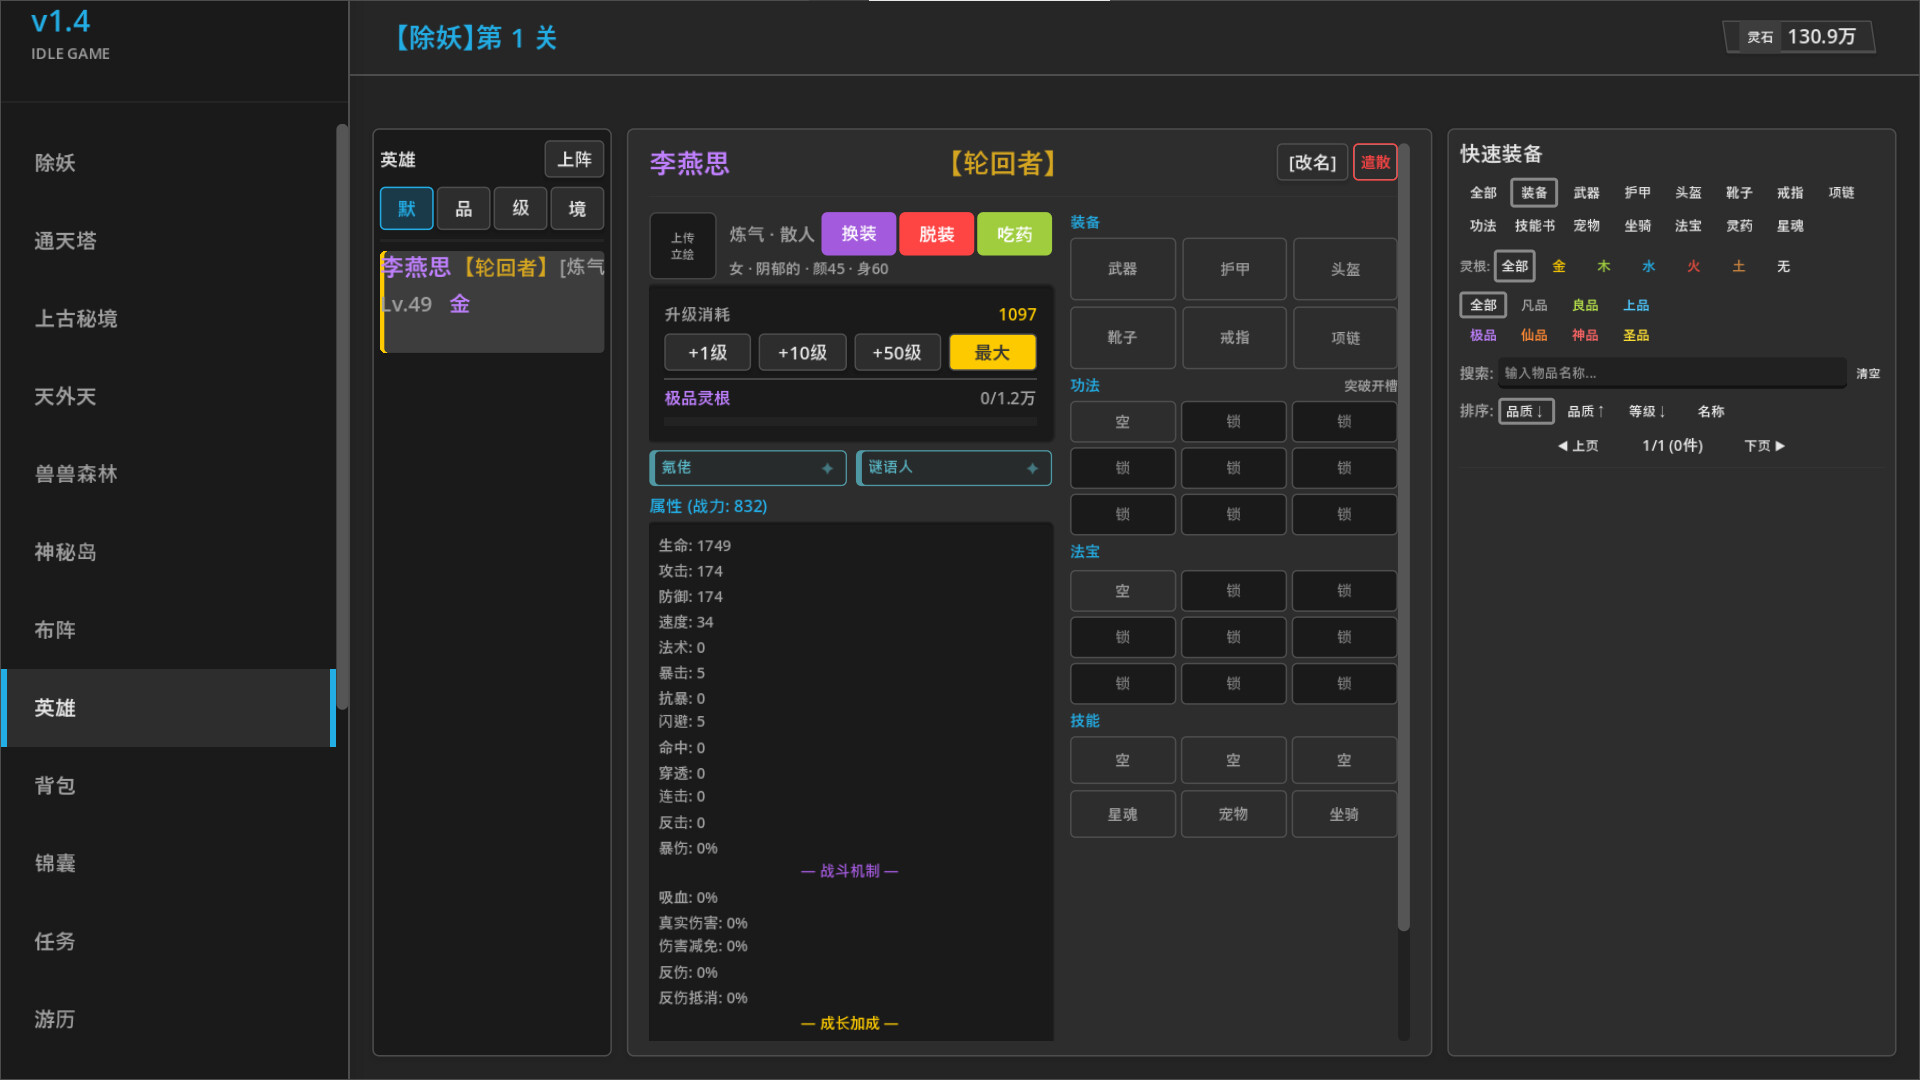
Task: Switch quick equip to 法宝 tab
Action: (x=1688, y=226)
